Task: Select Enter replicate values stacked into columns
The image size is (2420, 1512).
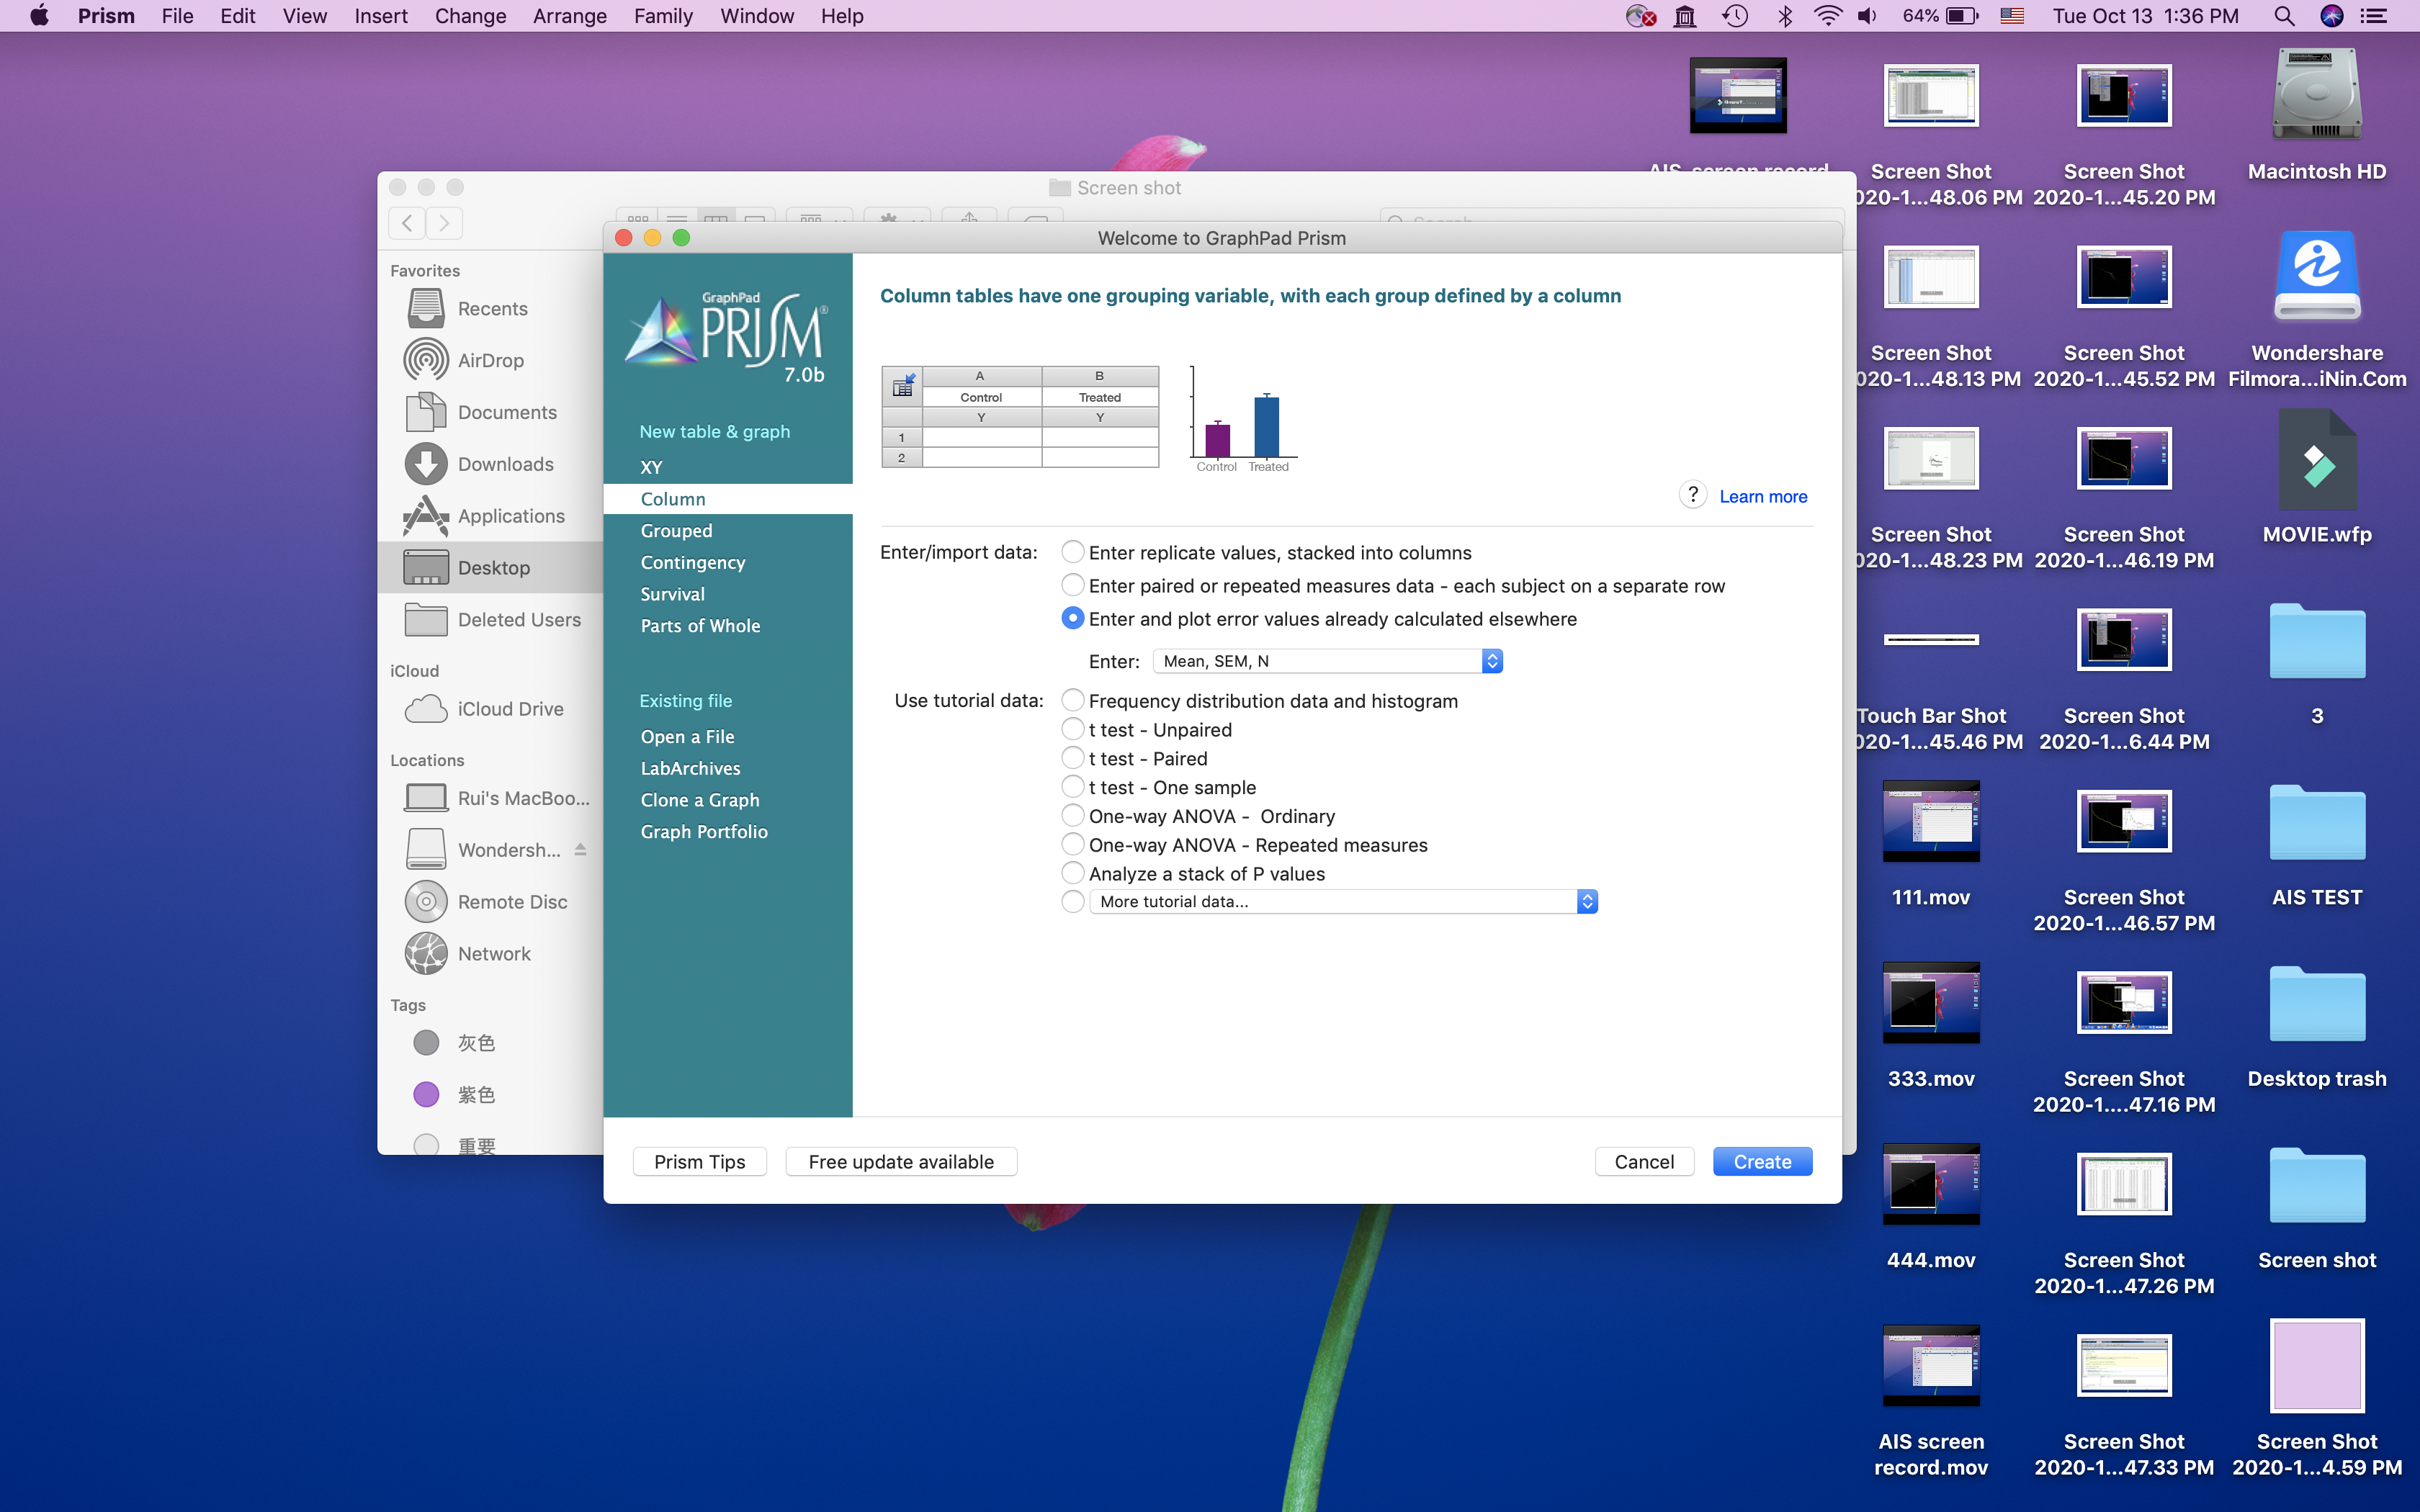Action: pyautogui.click(x=1073, y=552)
